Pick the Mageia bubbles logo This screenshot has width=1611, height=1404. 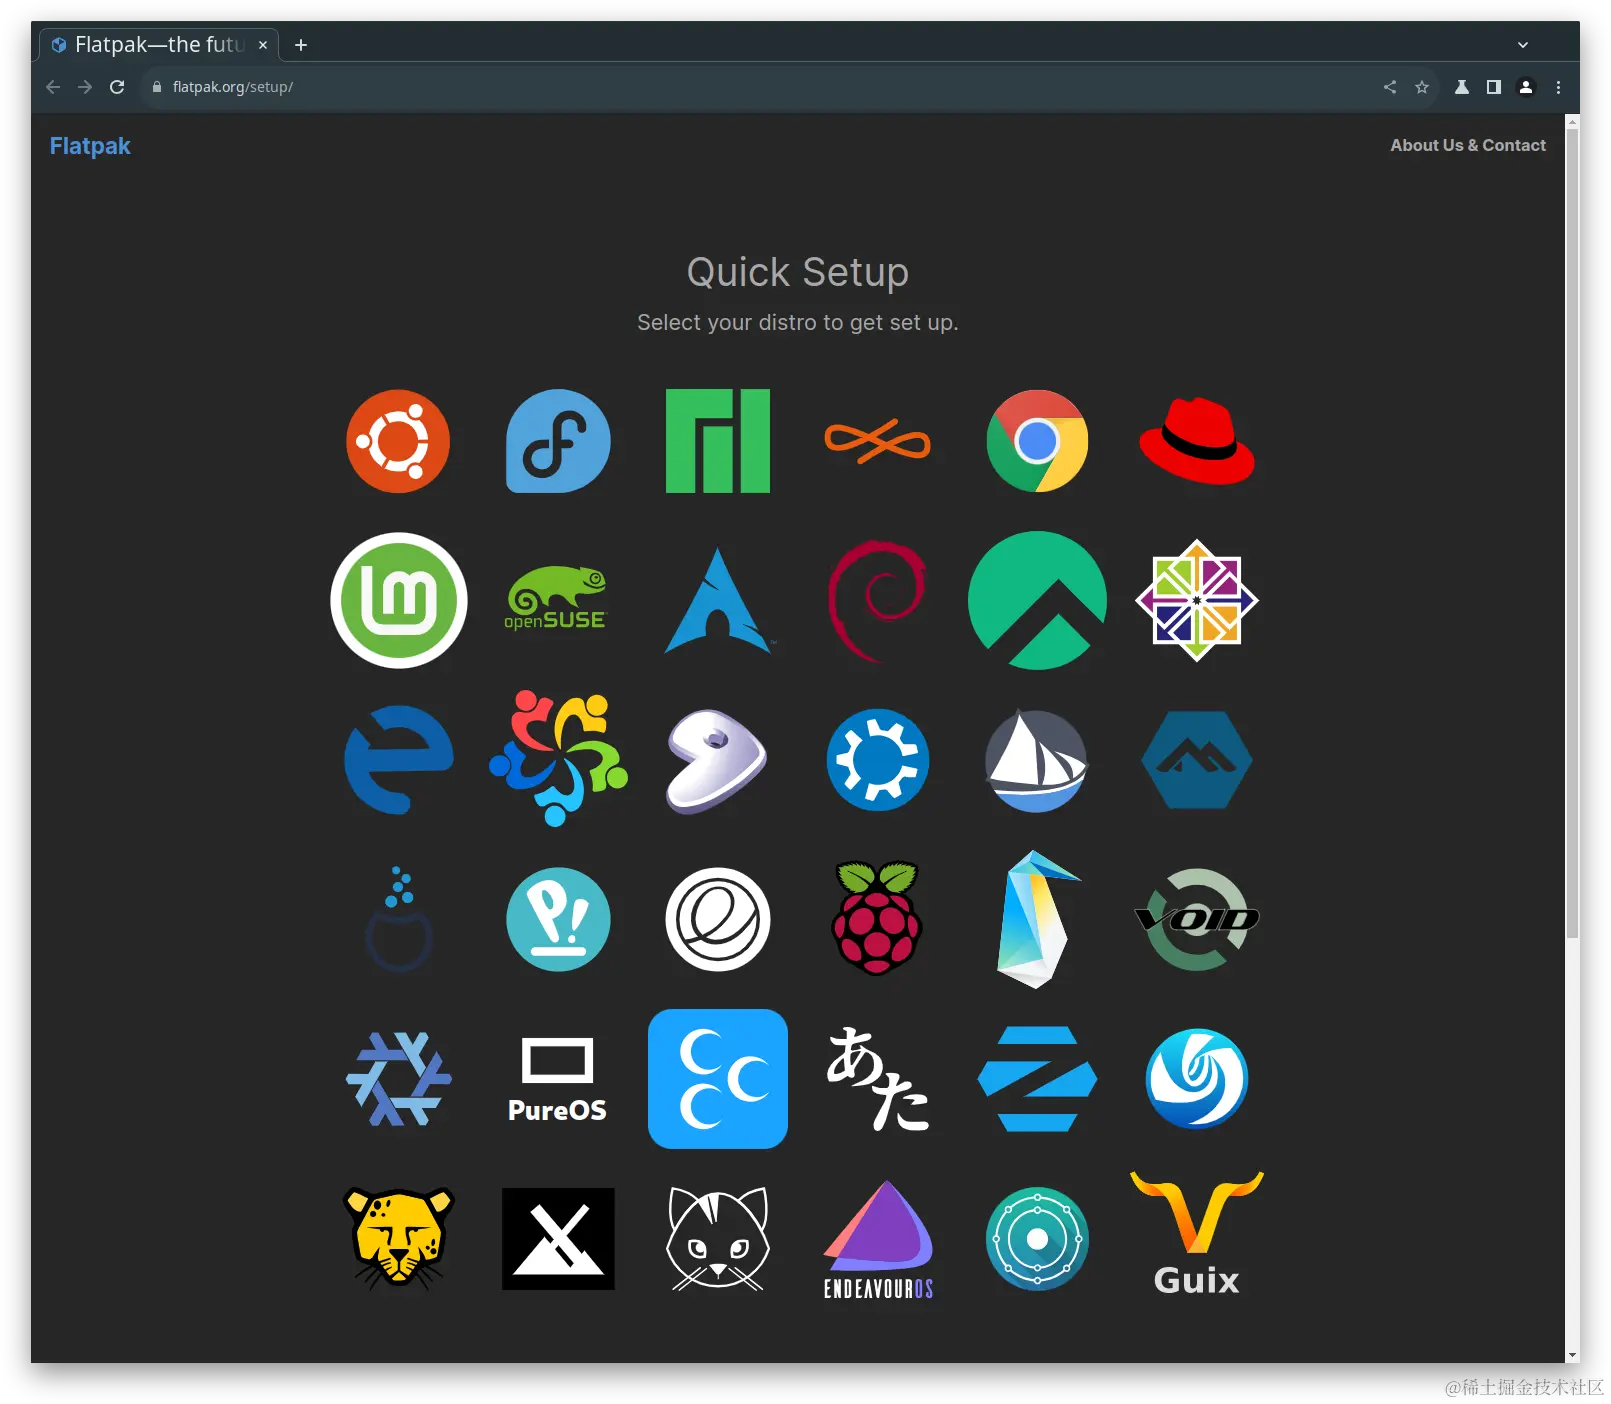399,919
